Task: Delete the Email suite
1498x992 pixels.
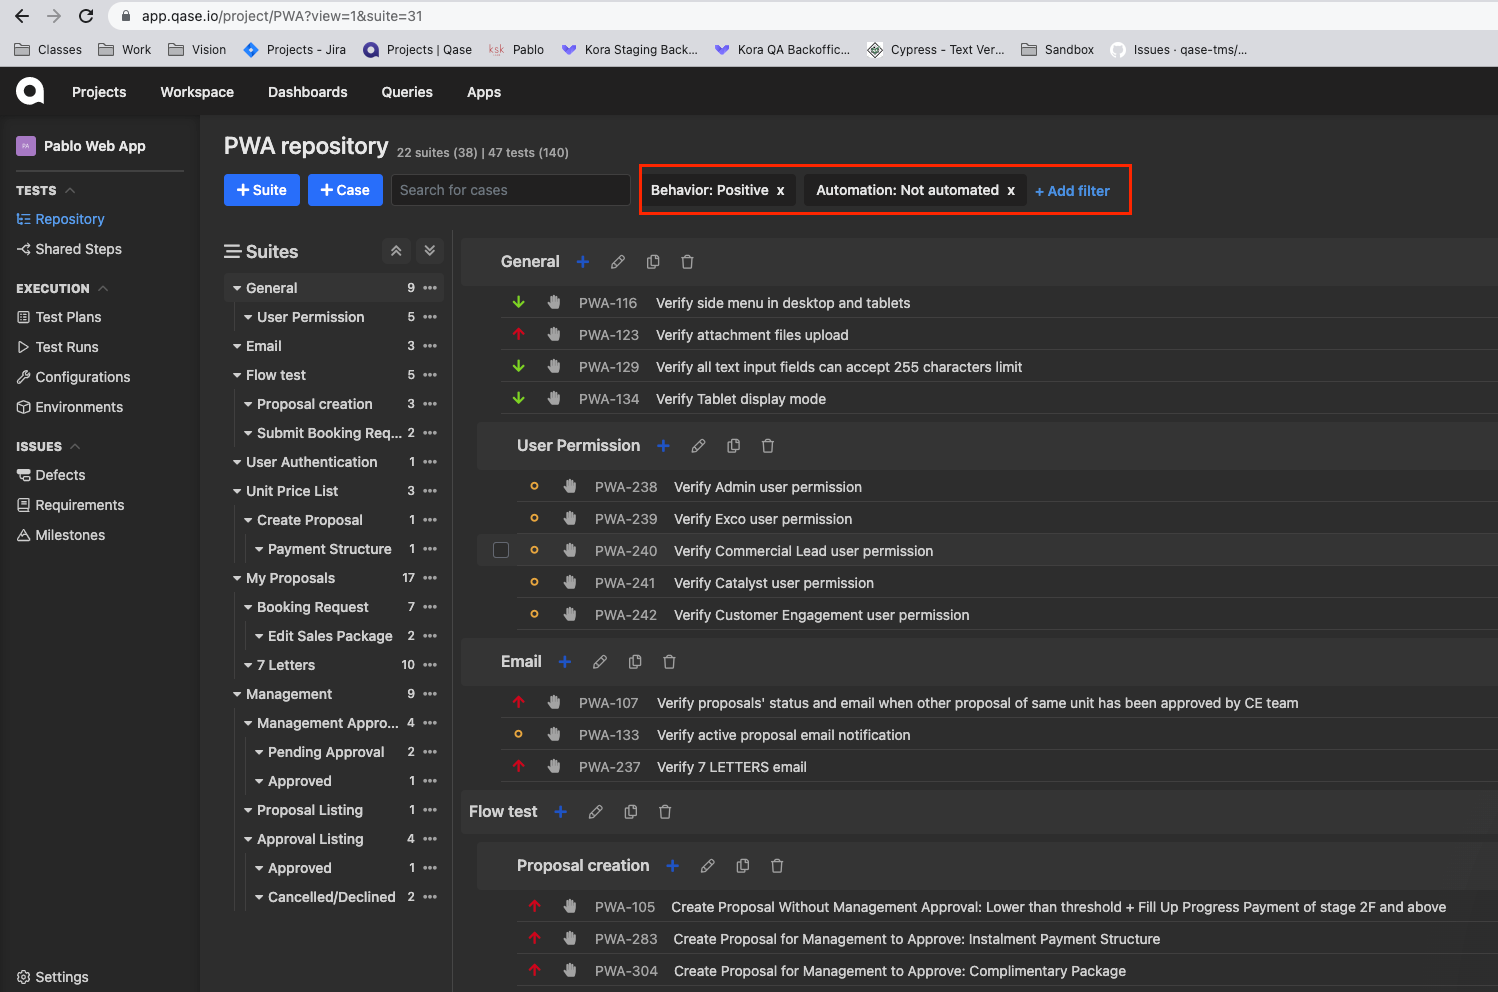Action: [x=669, y=662]
